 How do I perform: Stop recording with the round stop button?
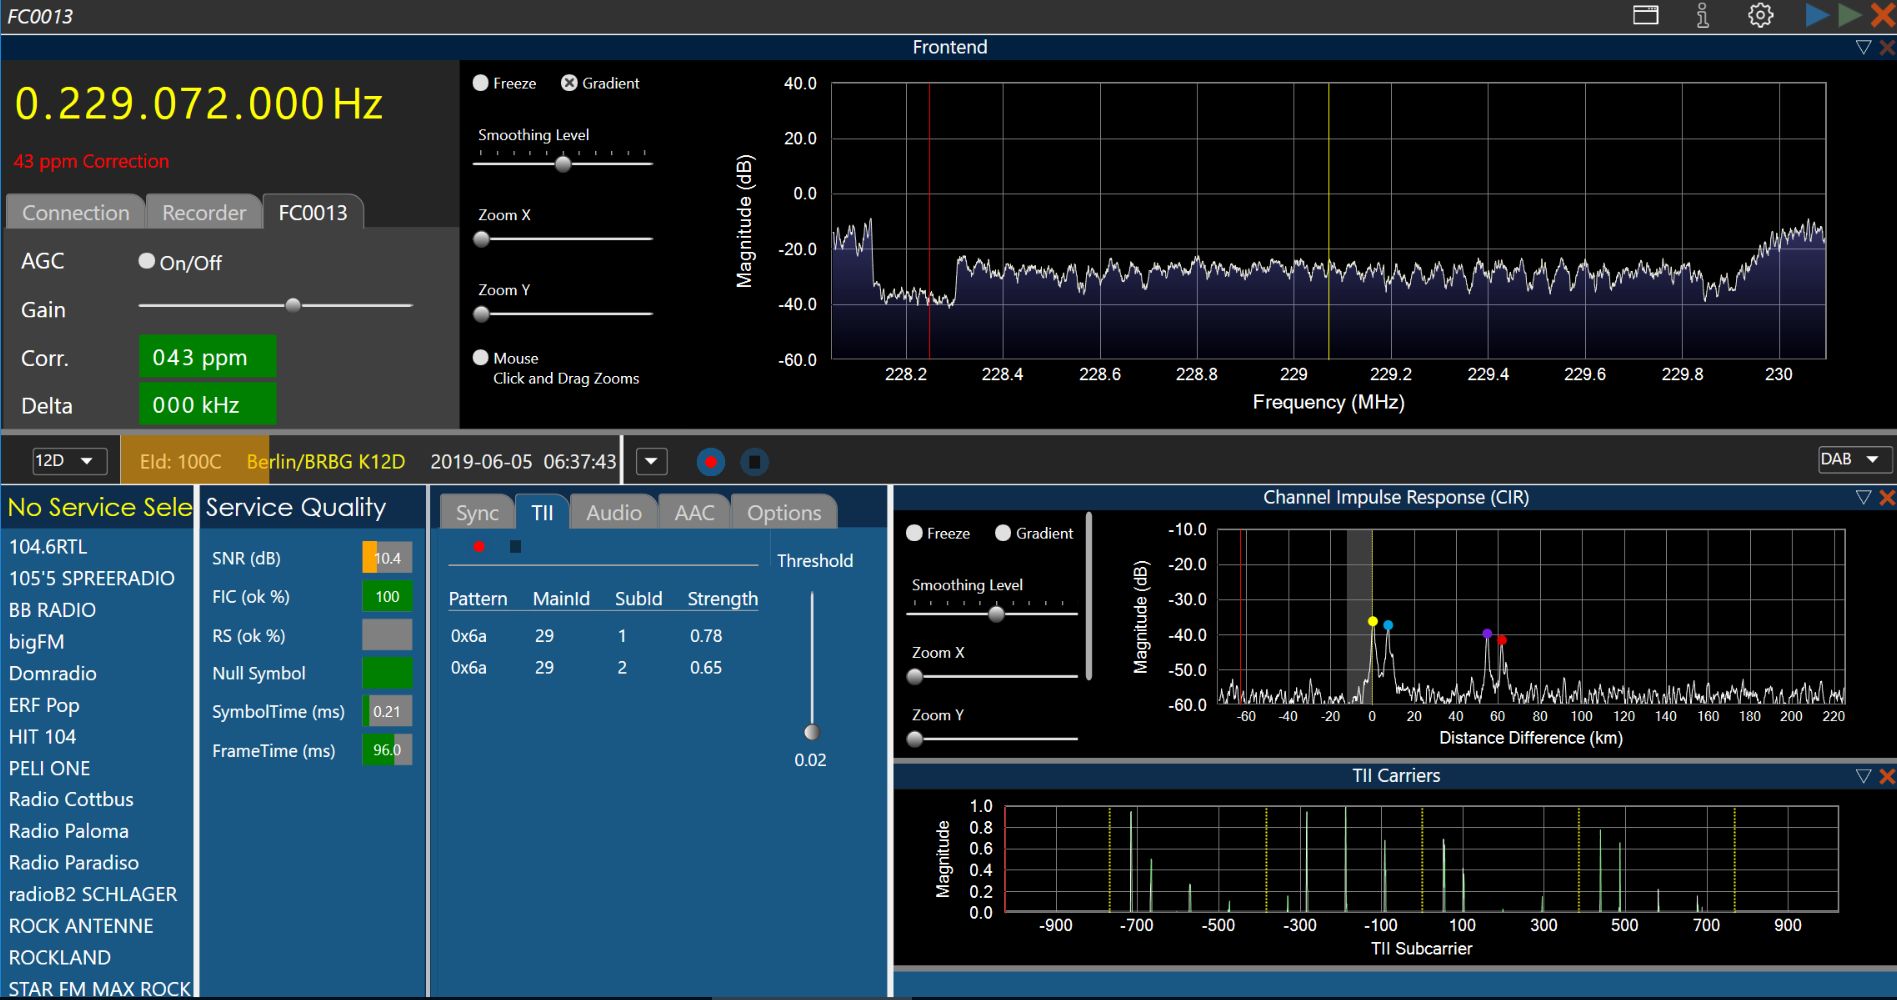754,461
